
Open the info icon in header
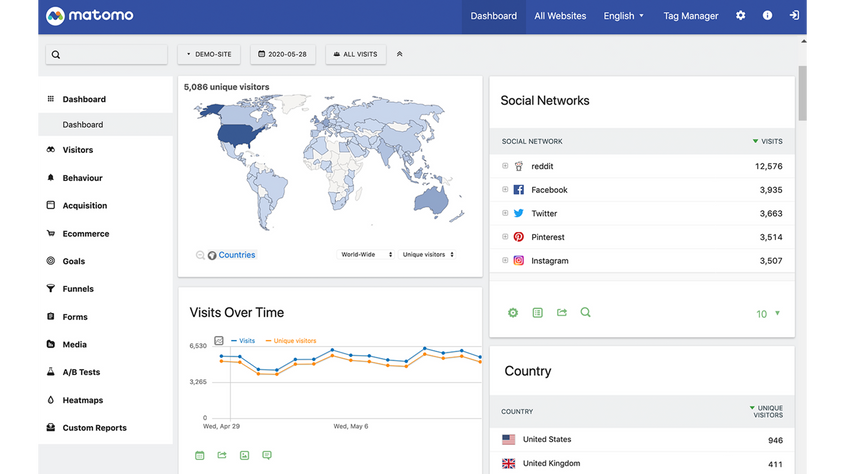point(768,16)
